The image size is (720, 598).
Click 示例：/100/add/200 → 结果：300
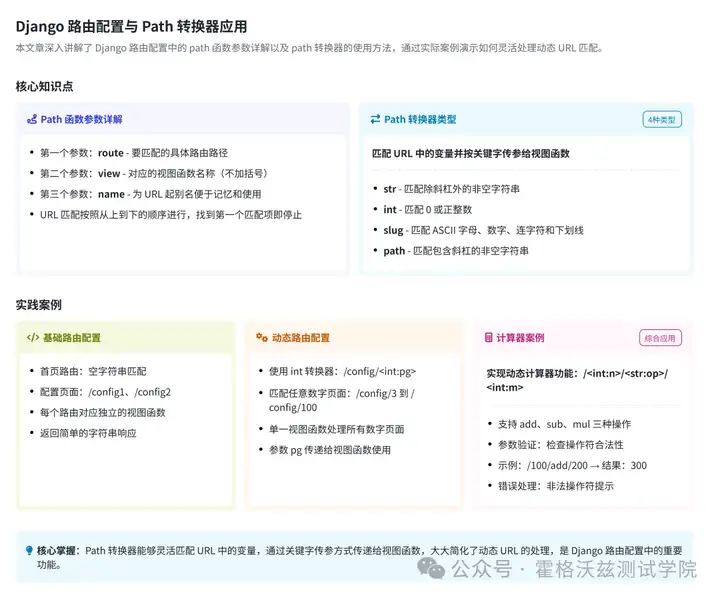pyautogui.click(x=572, y=465)
